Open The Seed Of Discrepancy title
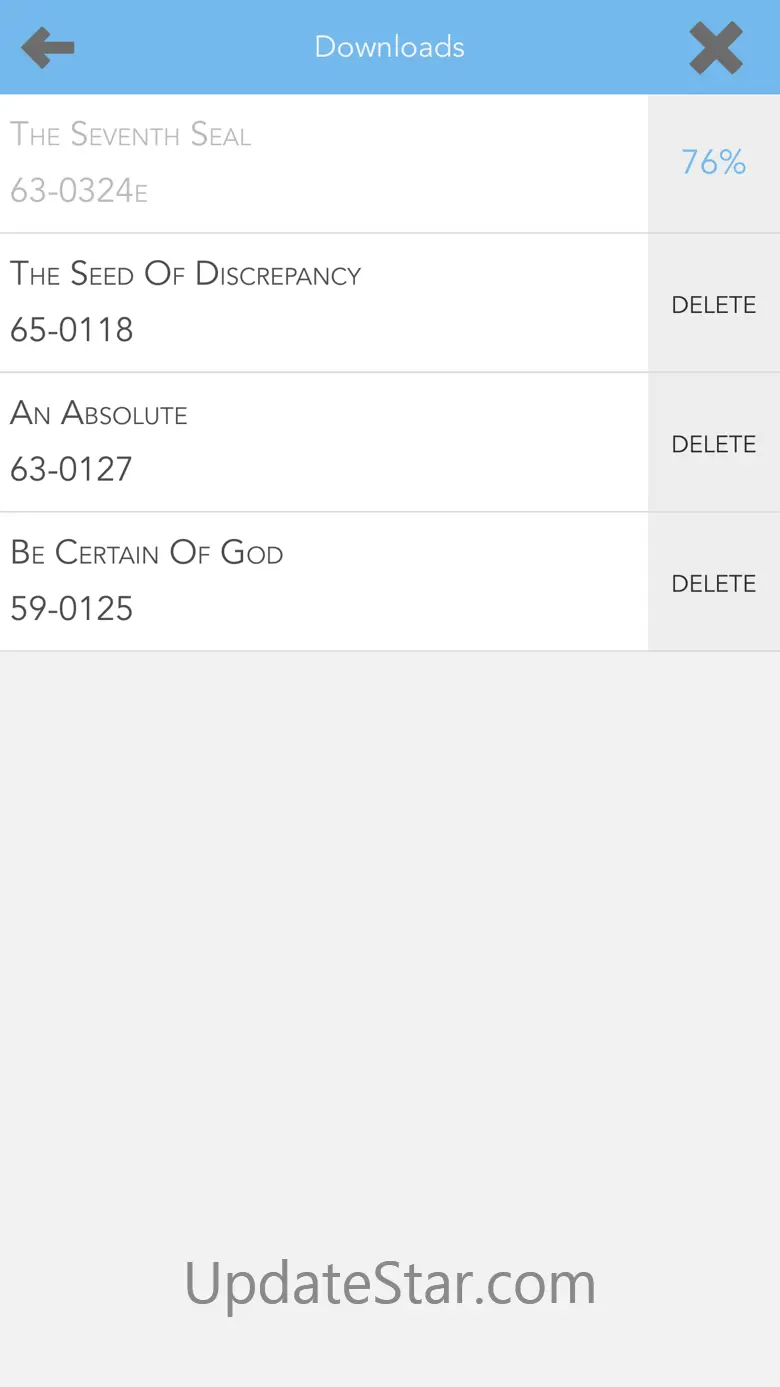This screenshot has width=780, height=1387. coord(186,274)
